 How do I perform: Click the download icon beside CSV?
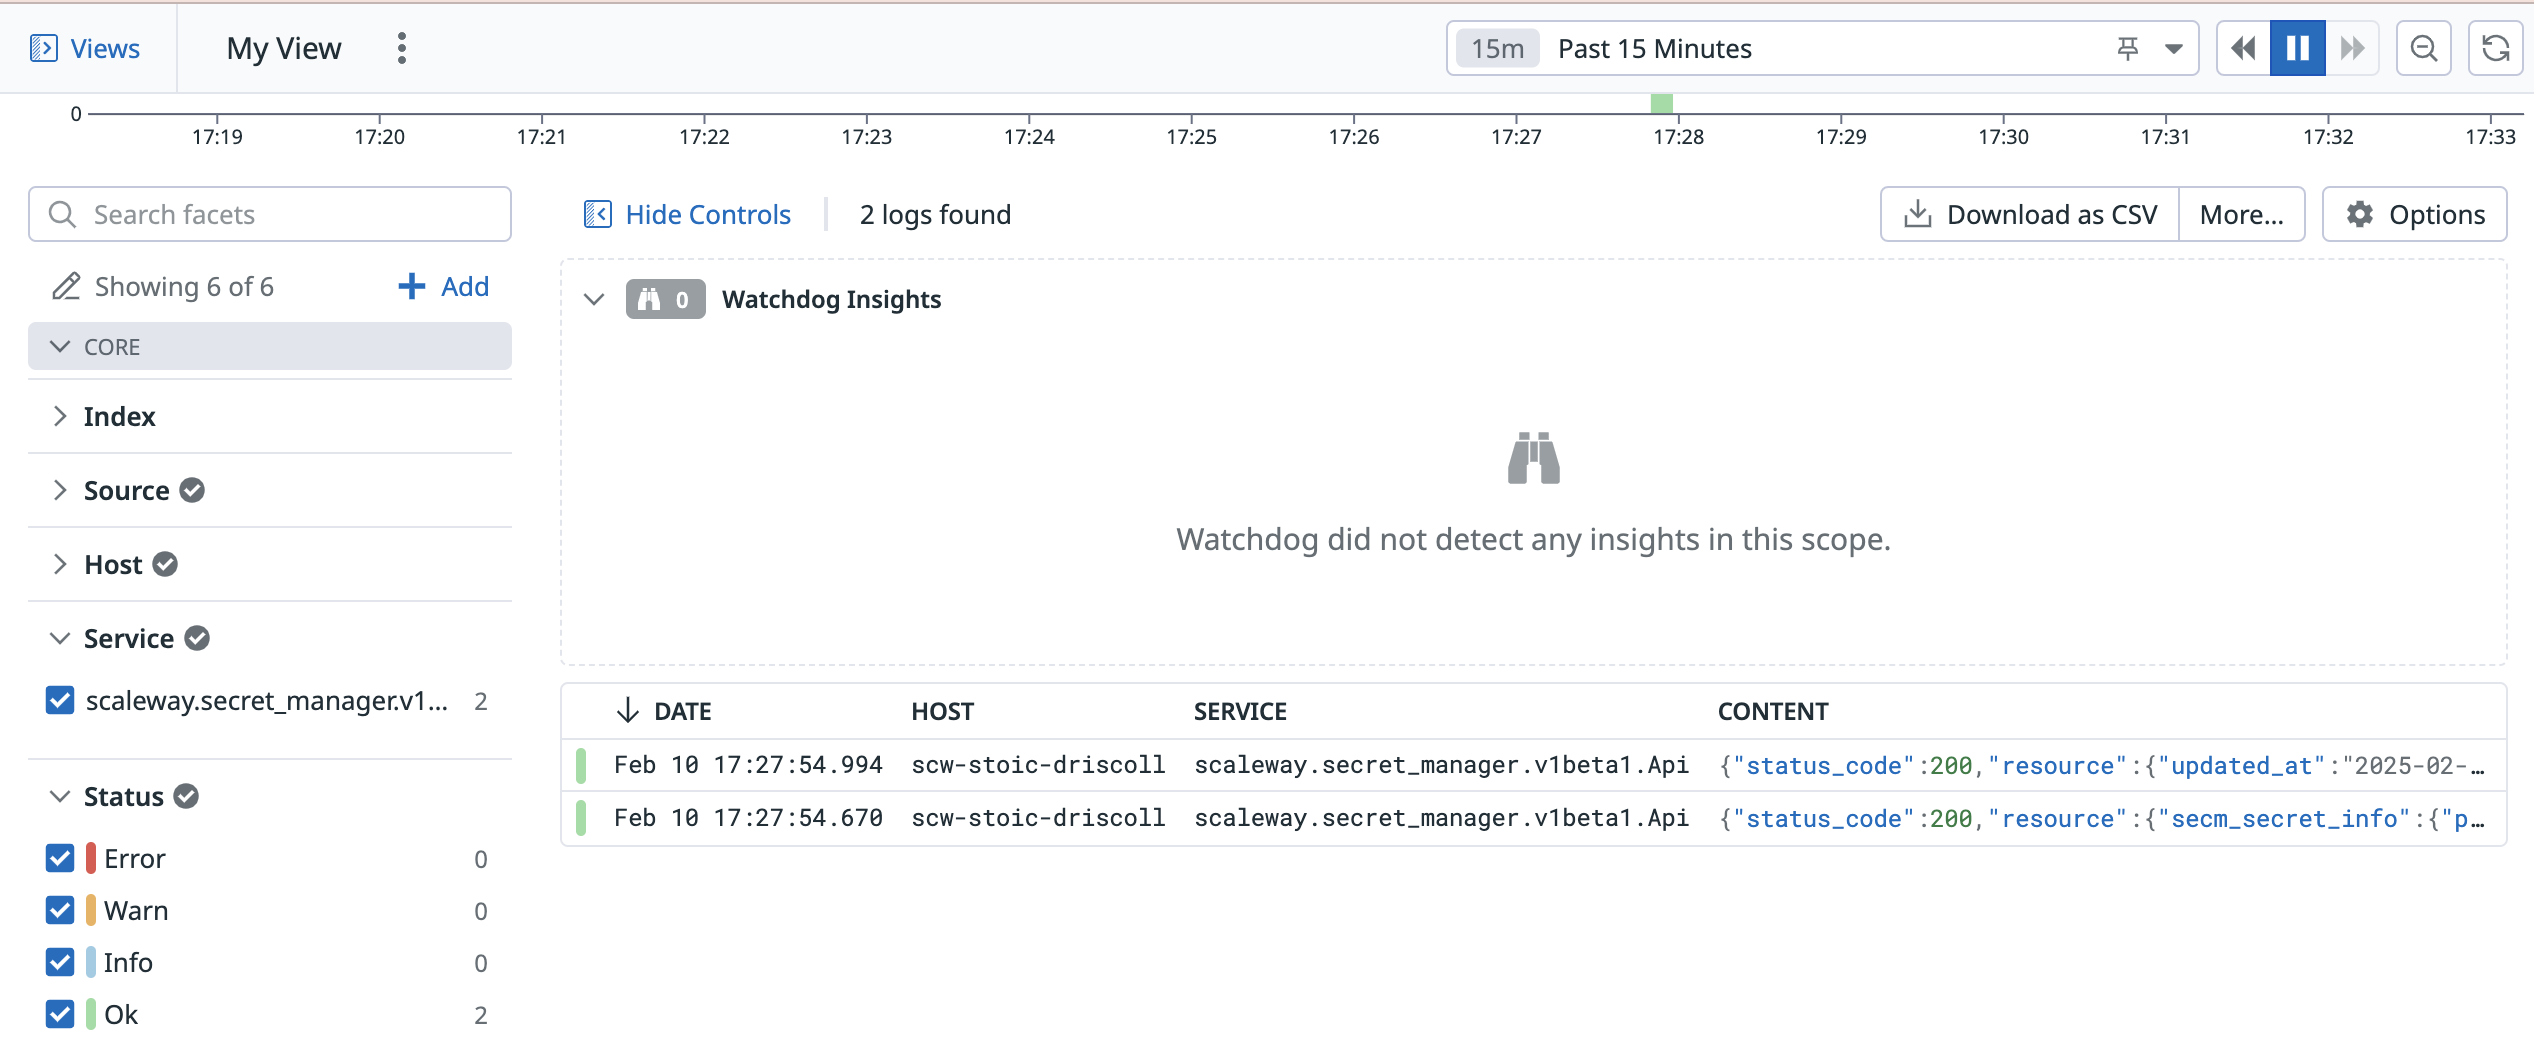[x=1917, y=214]
